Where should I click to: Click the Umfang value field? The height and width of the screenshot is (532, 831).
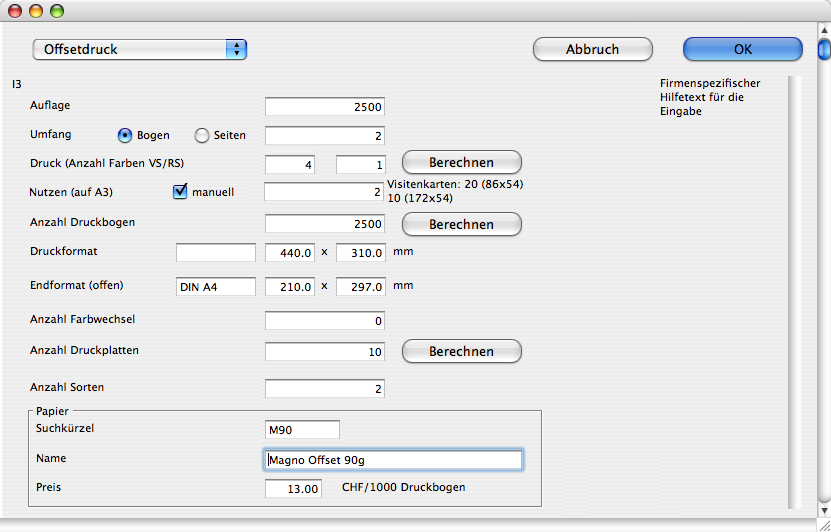pos(325,135)
